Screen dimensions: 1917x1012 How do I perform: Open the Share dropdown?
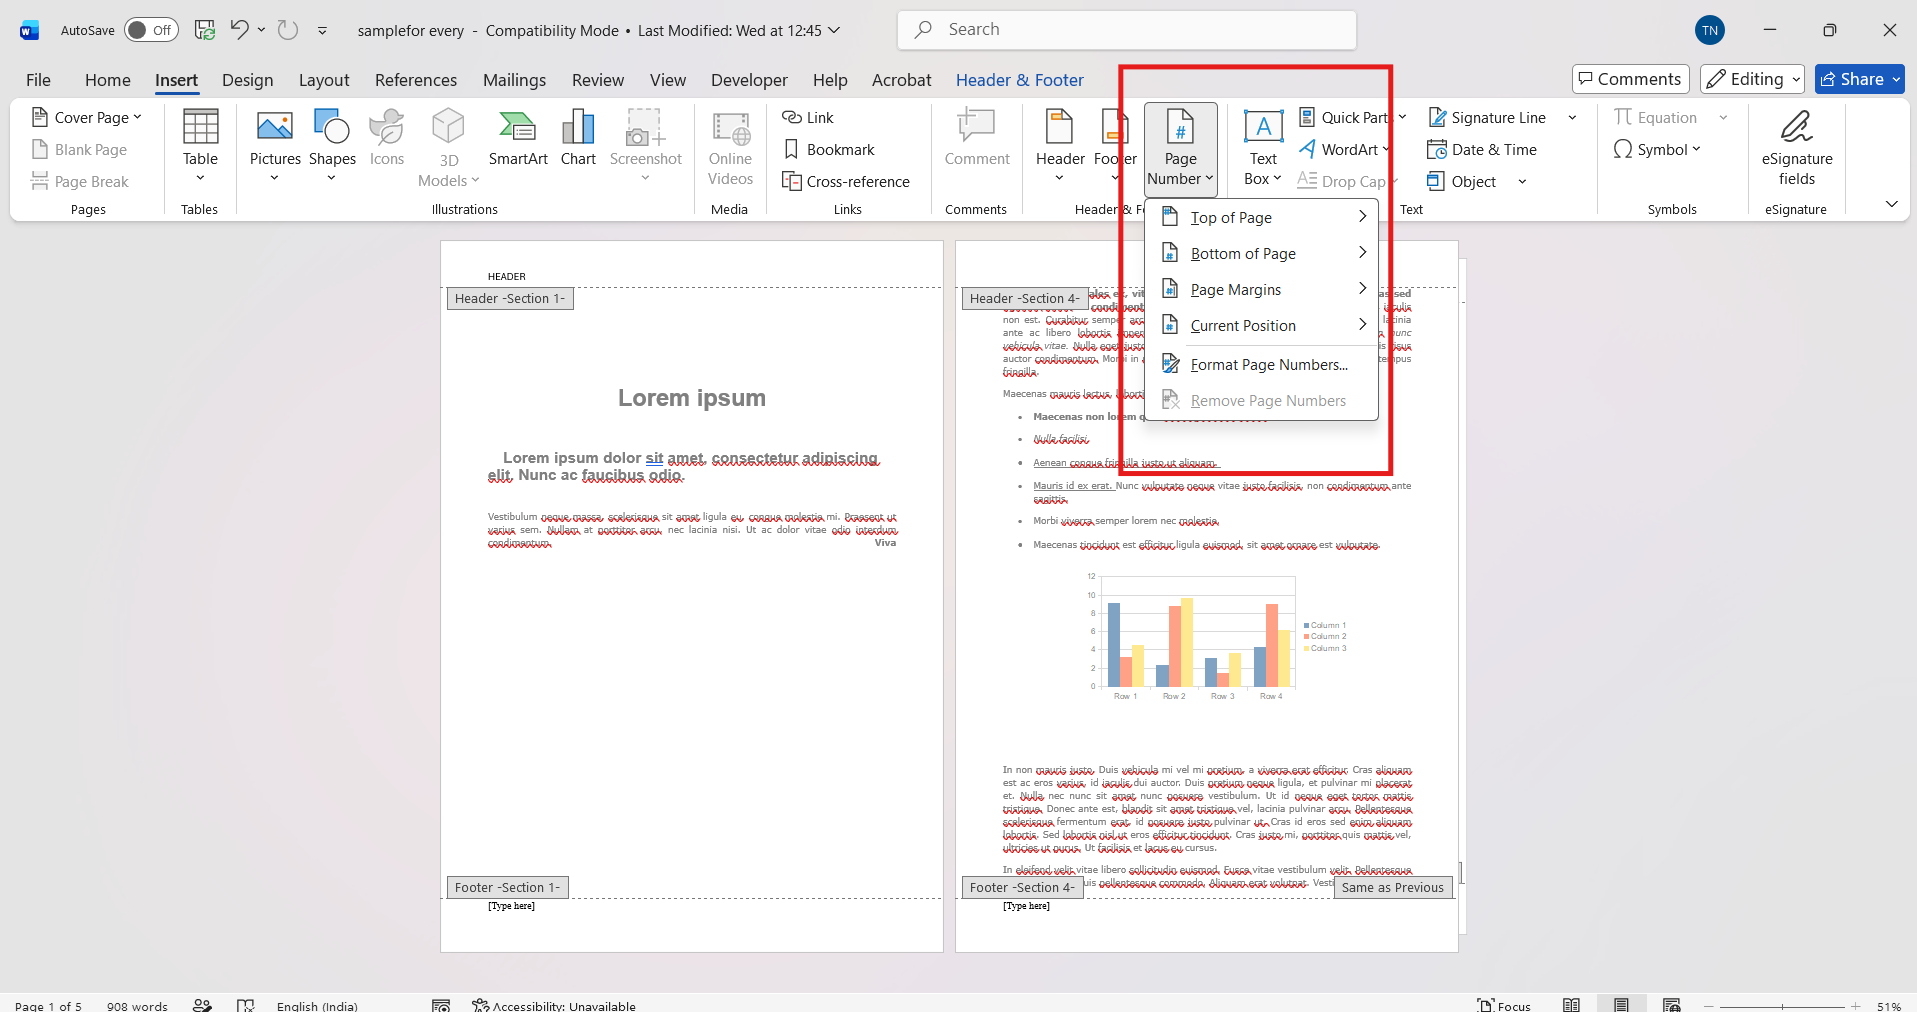click(1895, 79)
